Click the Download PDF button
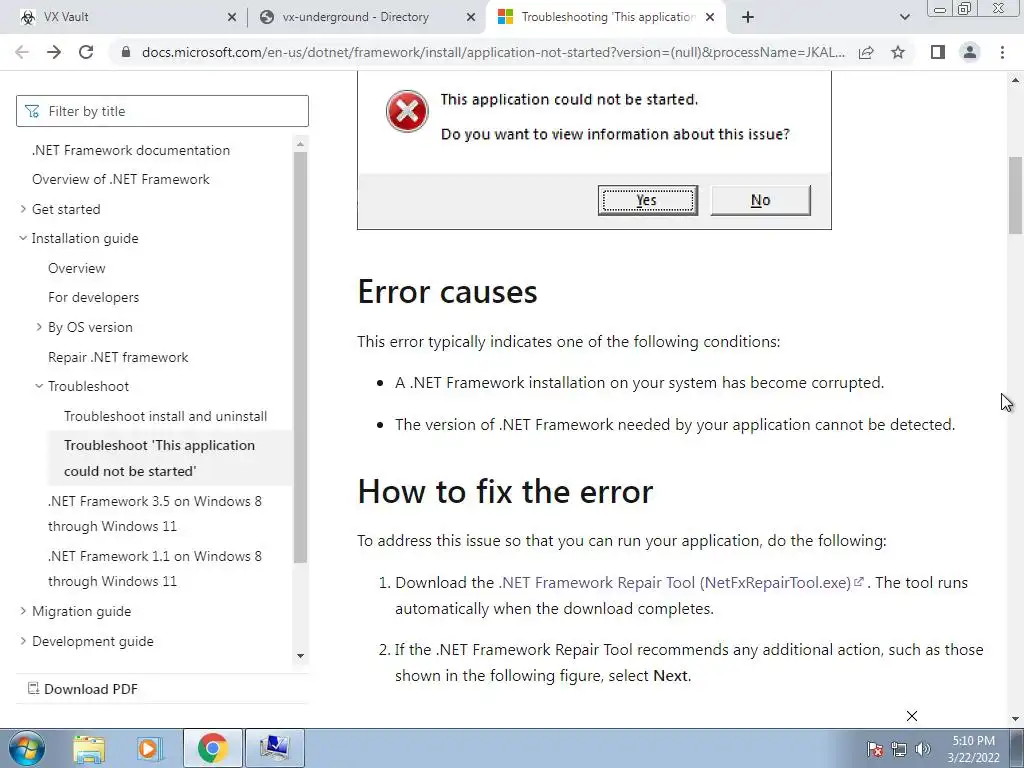The image size is (1024, 768). [x=83, y=689]
